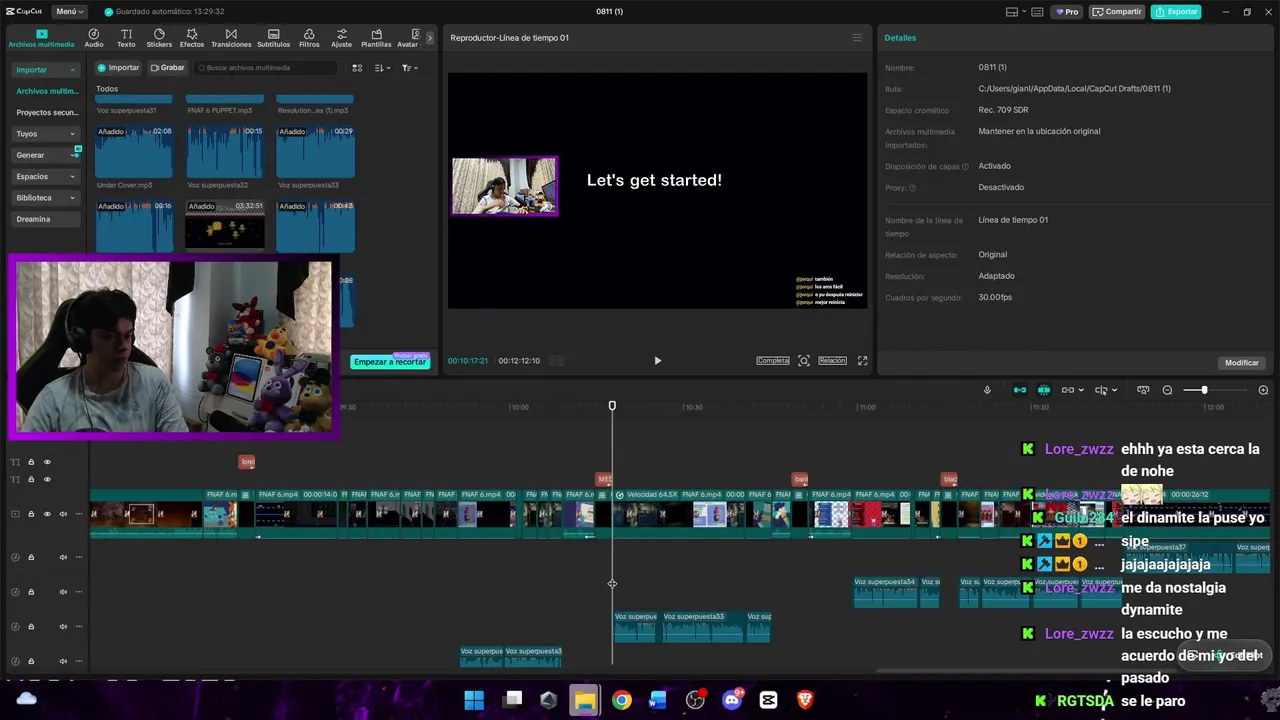The image size is (1280, 720).
Task: Expand the Generar sidebar section
Action: click(x=46, y=155)
